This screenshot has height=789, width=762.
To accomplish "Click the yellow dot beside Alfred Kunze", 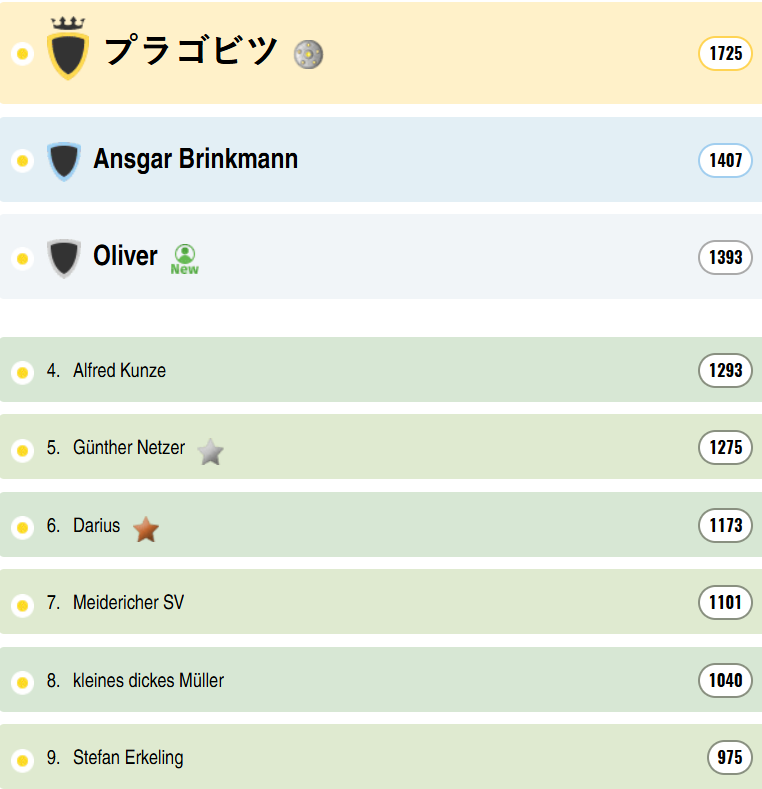I will pyautogui.click(x=22, y=373).
